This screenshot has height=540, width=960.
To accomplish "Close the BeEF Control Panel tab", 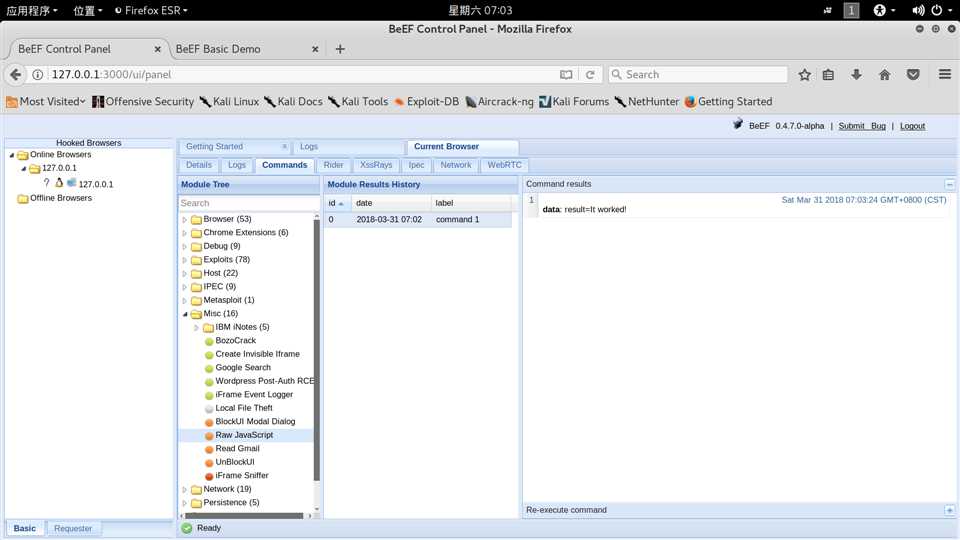I will 157,49.
